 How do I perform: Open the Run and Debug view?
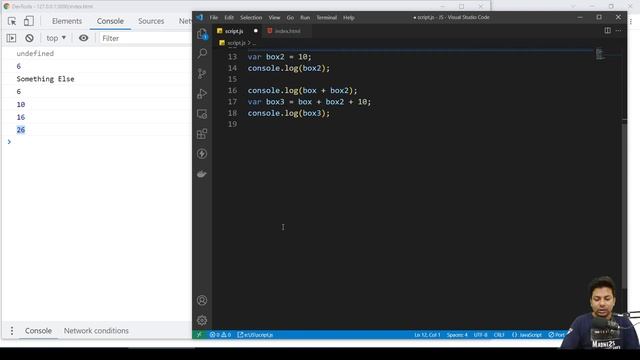click(202, 94)
